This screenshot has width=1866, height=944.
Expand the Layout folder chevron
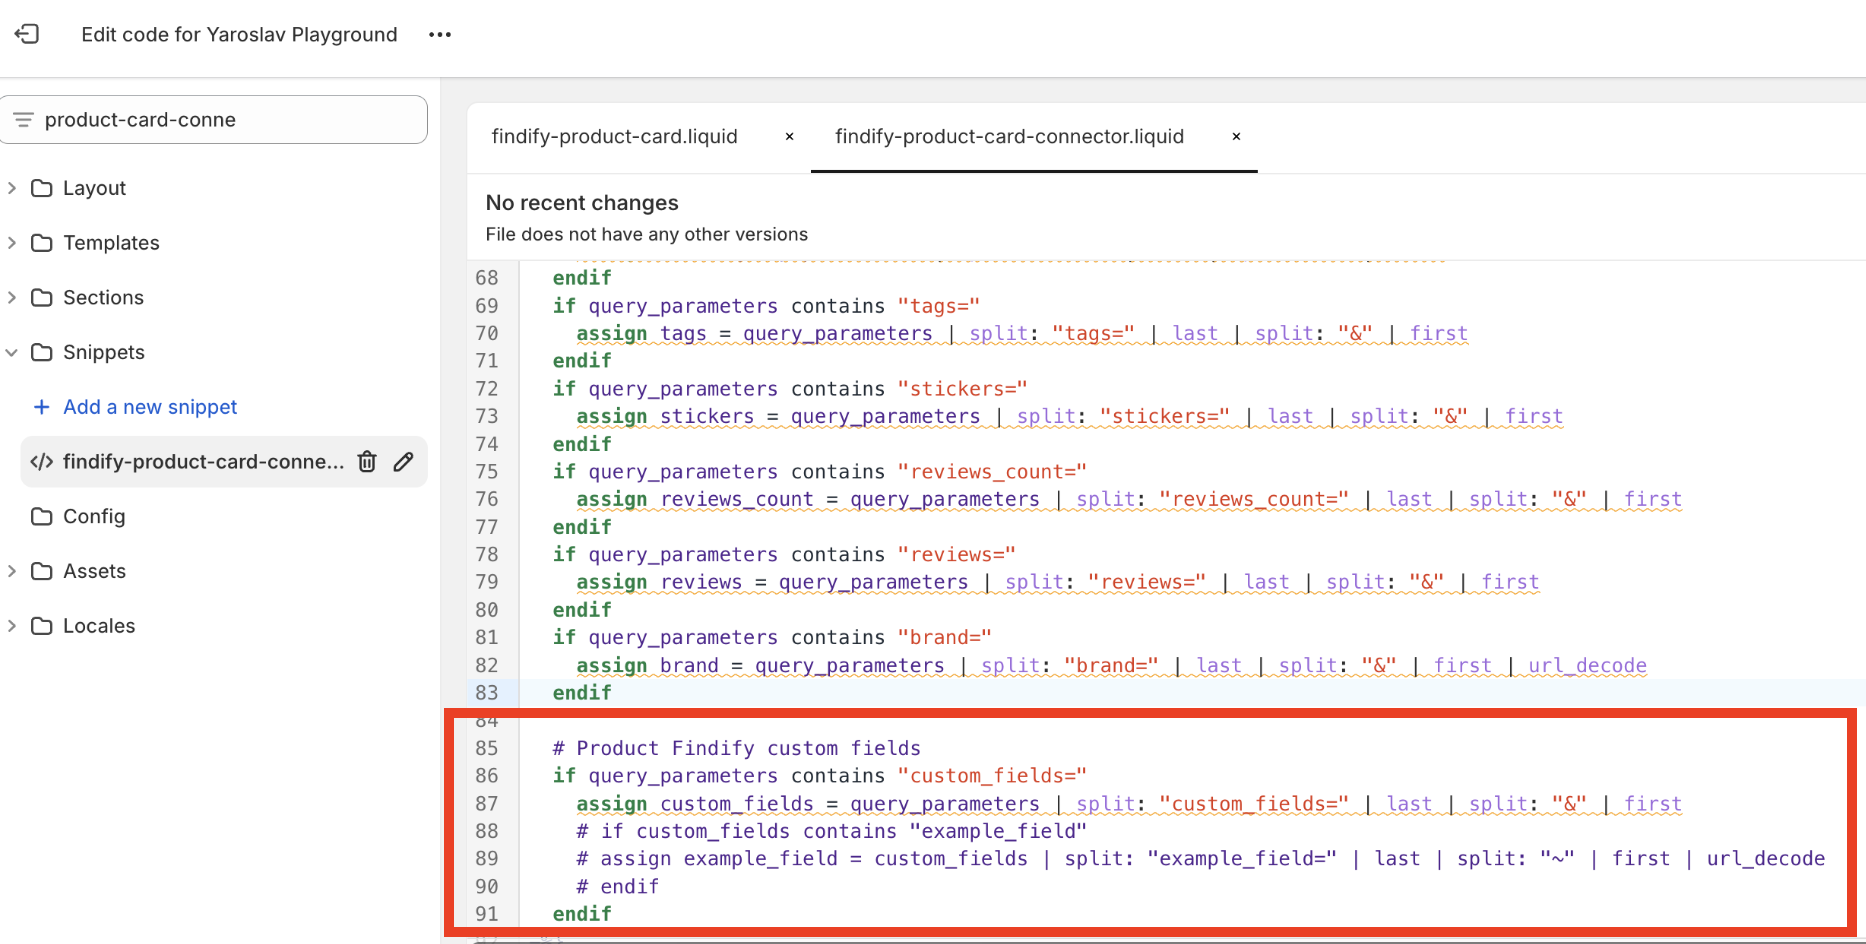pos(12,188)
